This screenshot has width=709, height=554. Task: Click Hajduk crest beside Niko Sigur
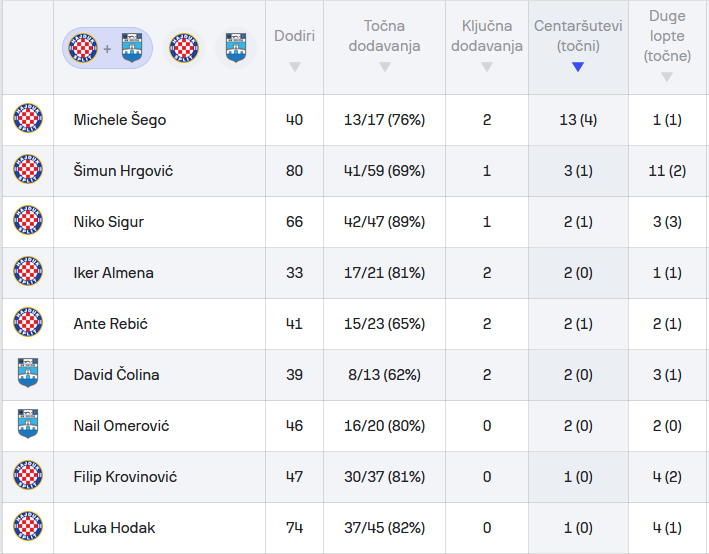pos(27,222)
